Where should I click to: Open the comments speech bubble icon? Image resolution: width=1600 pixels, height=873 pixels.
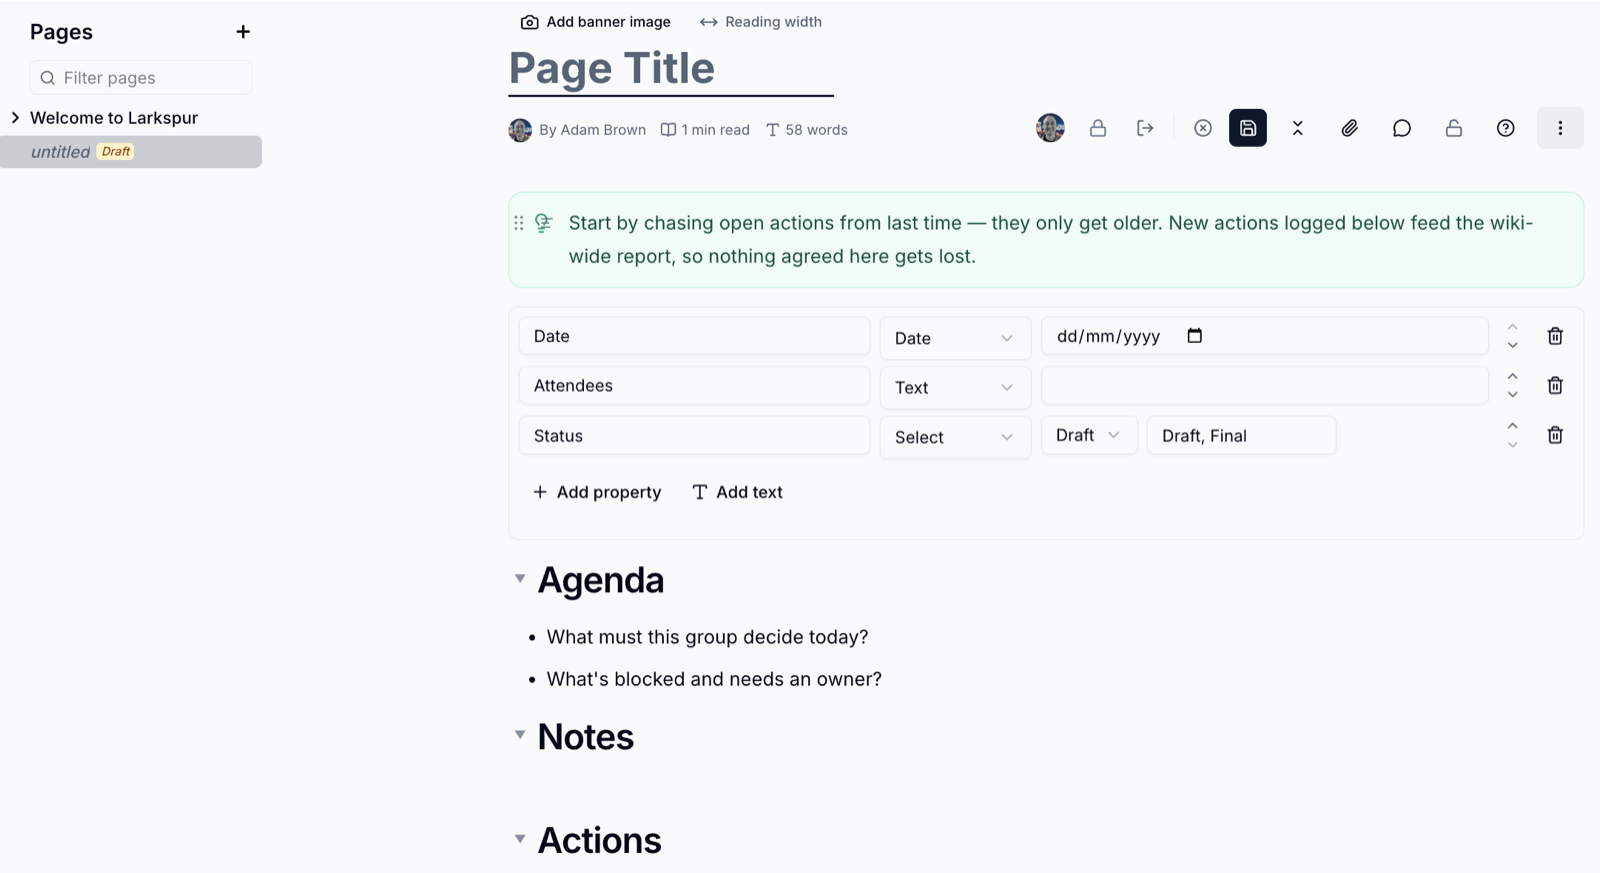(1402, 128)
